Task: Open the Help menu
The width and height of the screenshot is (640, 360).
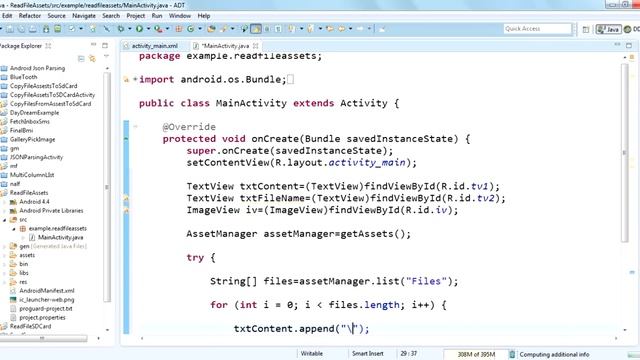Action: coord(204,16)
